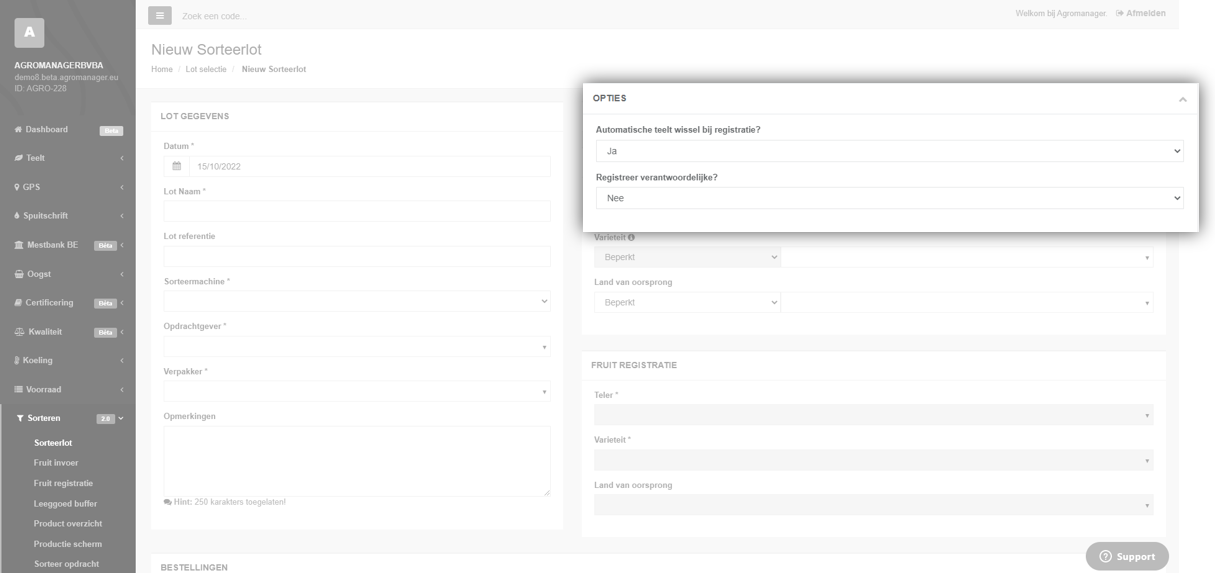Expand the Mestbank BE sidebar menu

67,245
